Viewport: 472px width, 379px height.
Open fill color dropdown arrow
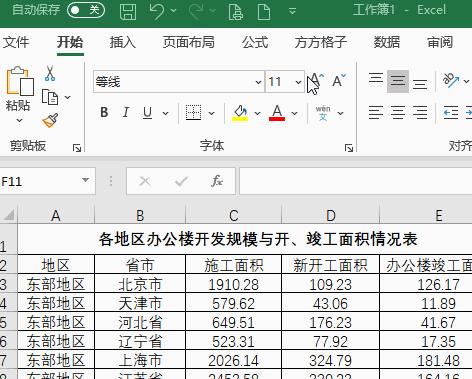click(257, 113)
